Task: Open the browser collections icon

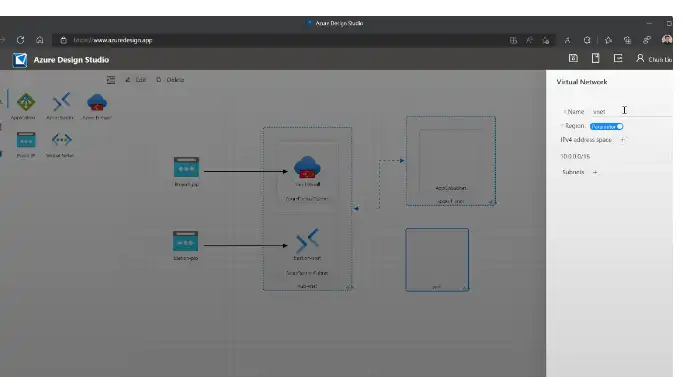Action: (628, 40)
